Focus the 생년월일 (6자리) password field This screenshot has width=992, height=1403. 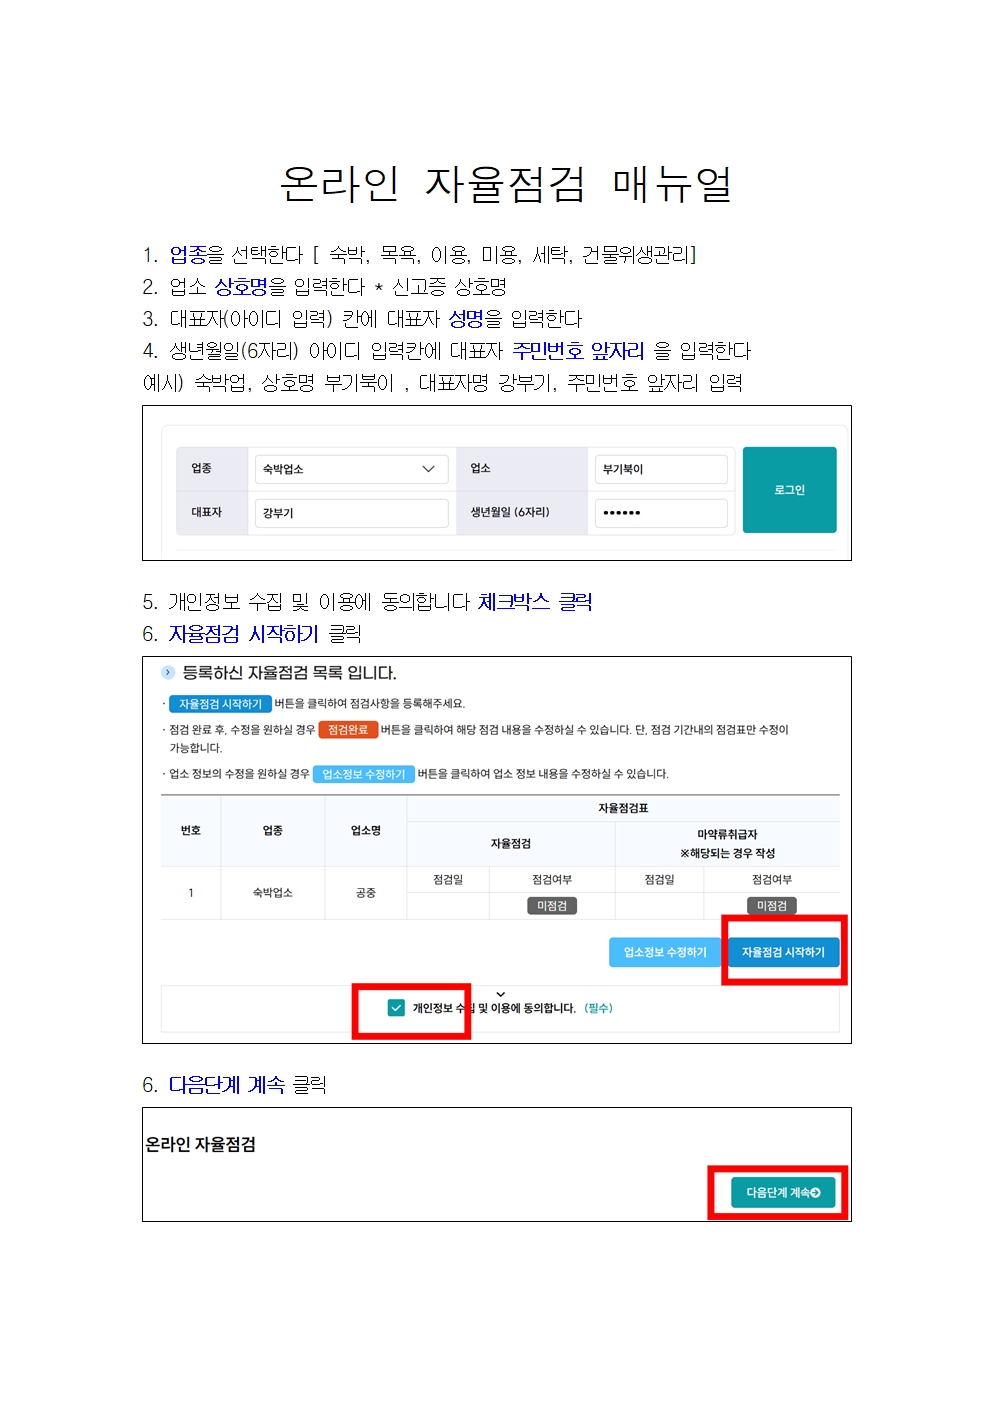click(x=660, y=513)
